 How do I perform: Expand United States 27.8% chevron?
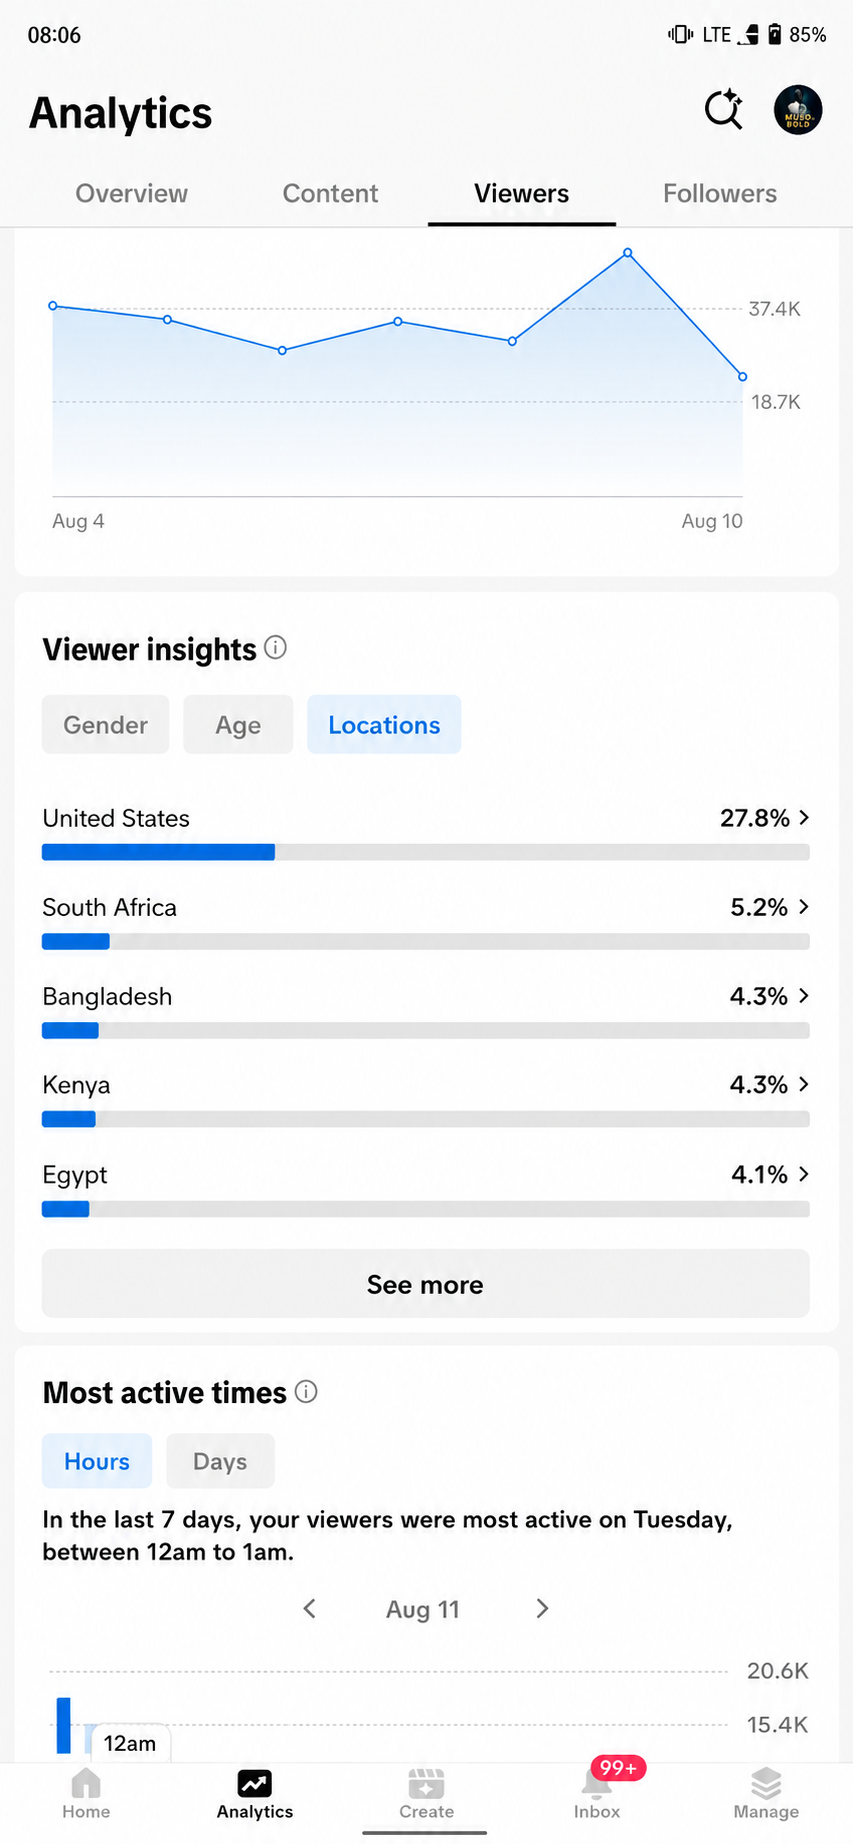803,818
